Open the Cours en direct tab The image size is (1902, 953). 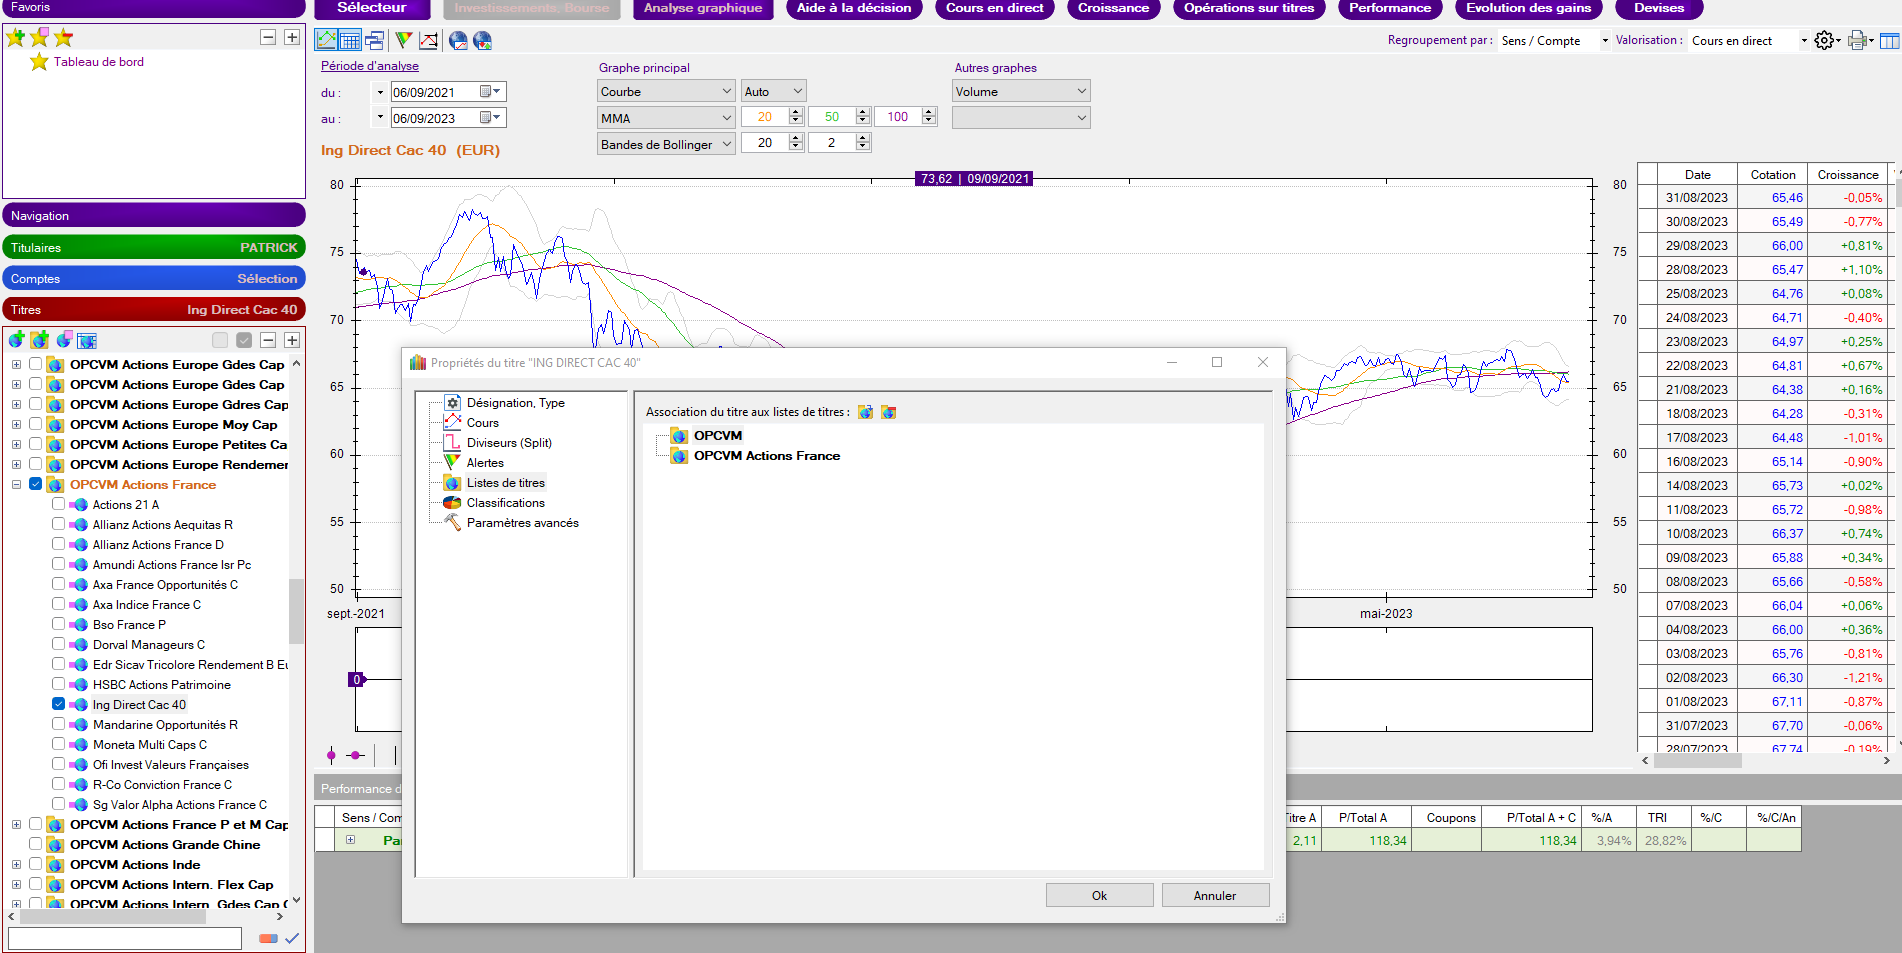993,8
